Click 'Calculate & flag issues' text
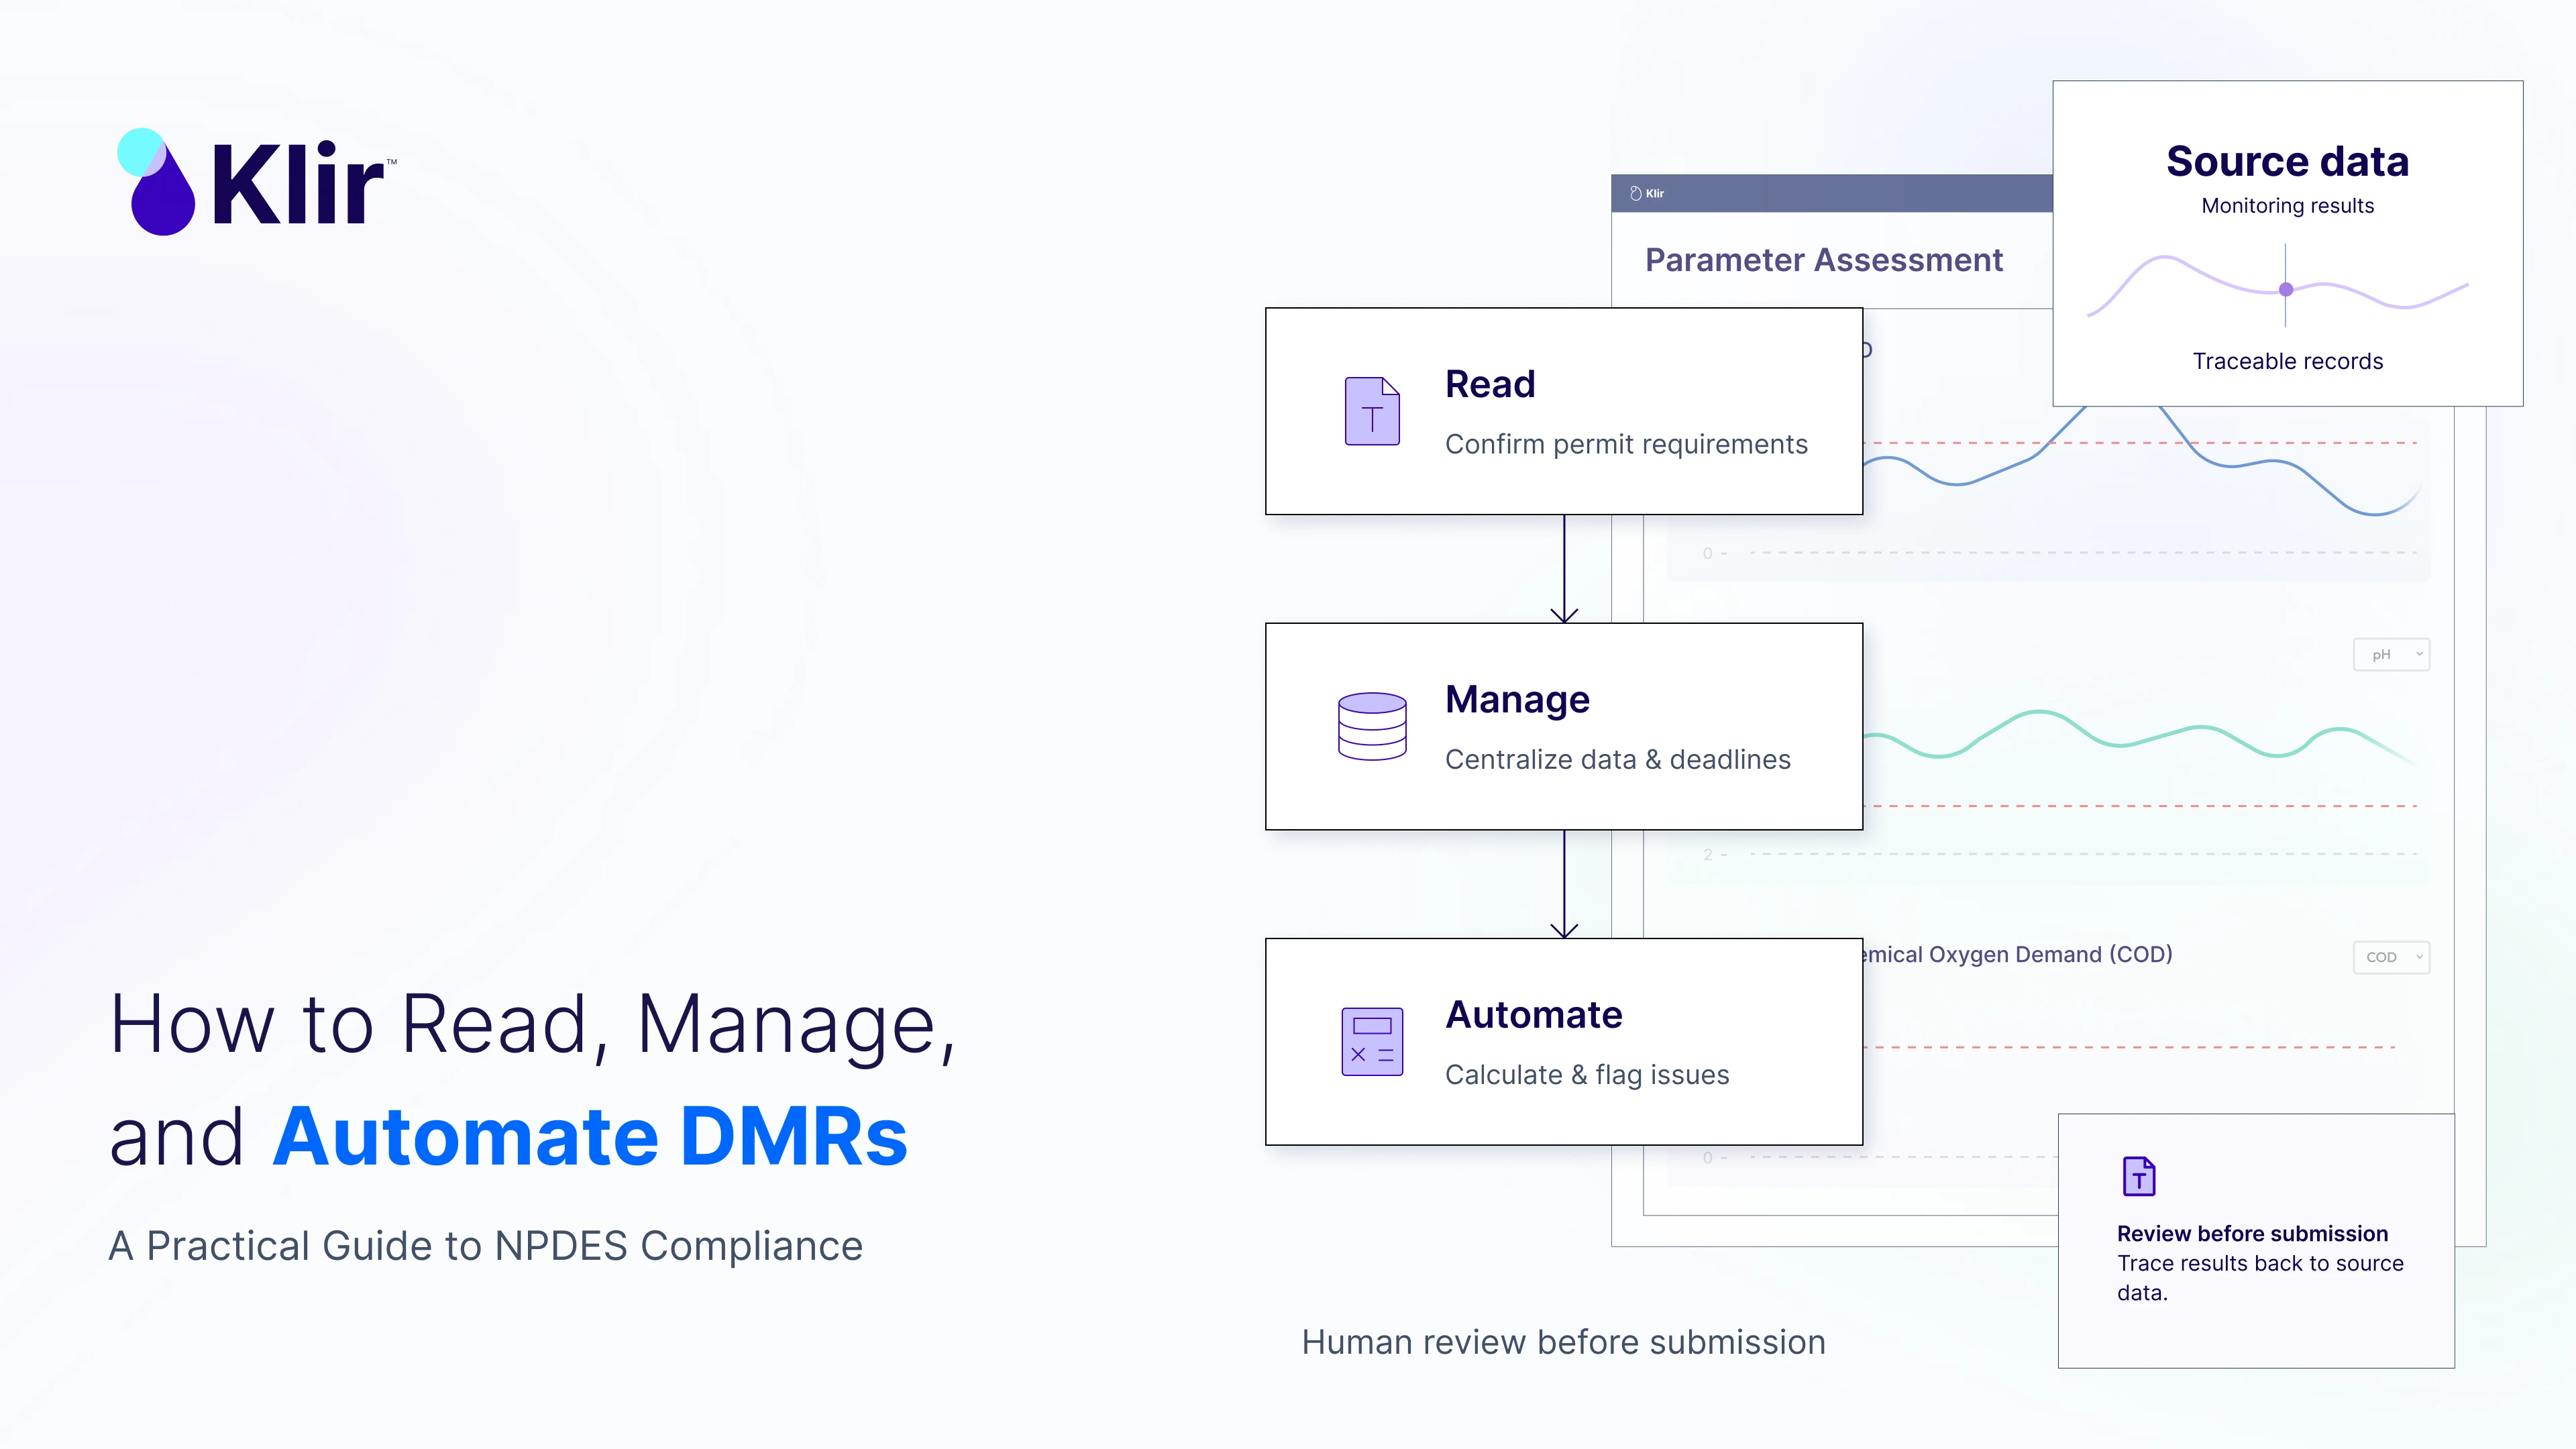The image size is (2576, 1449). pos(1587,1075)
